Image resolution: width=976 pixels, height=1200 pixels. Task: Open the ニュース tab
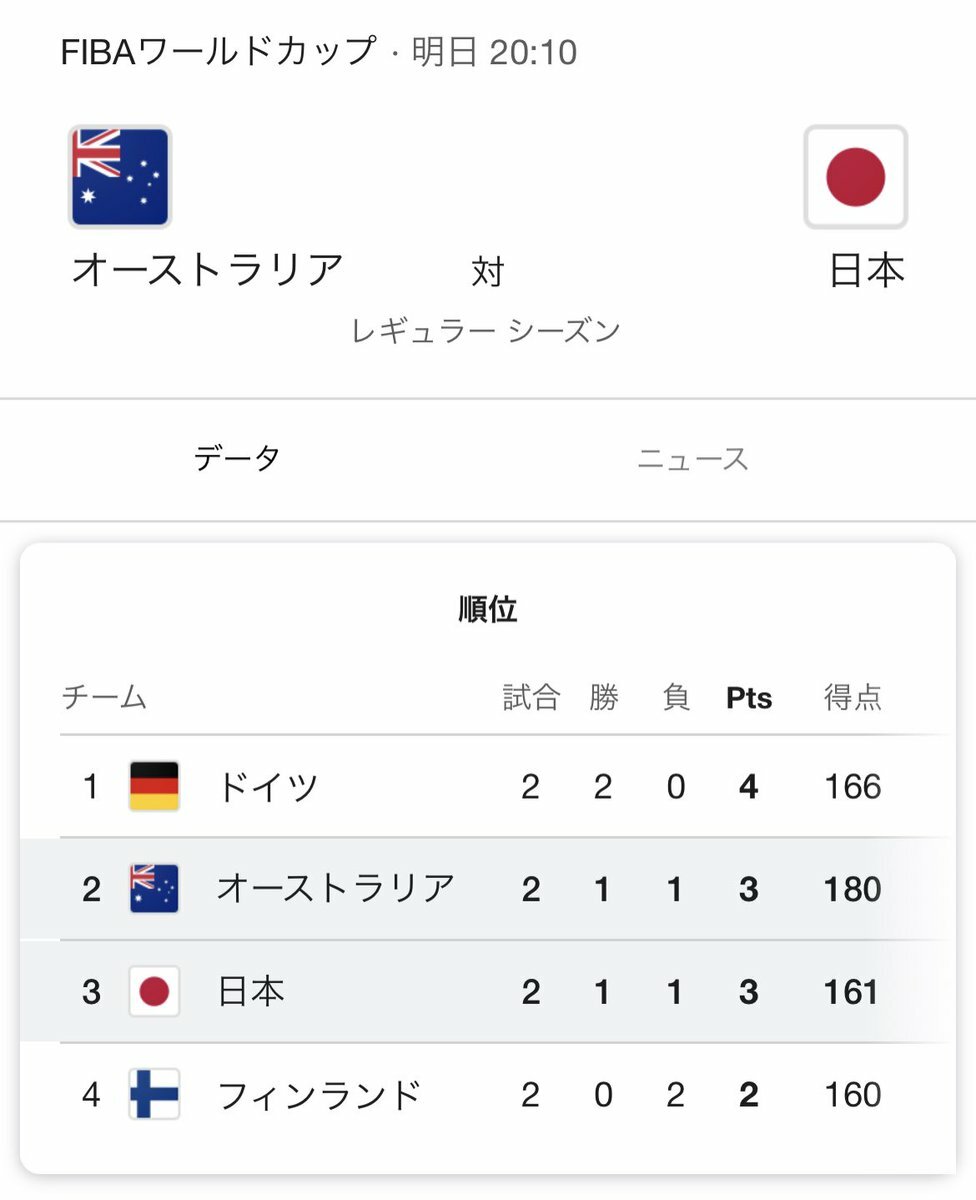click(692, 459)
